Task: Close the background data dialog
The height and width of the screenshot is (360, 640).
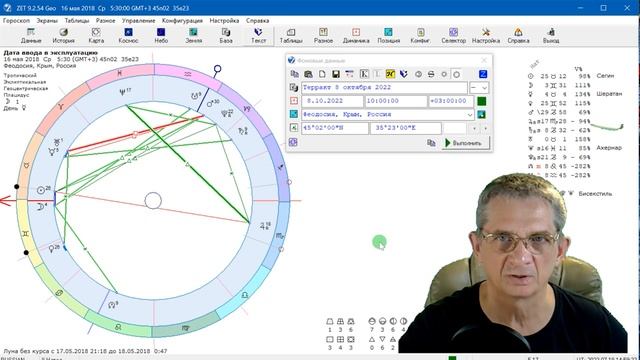Action: coord(484,60)
